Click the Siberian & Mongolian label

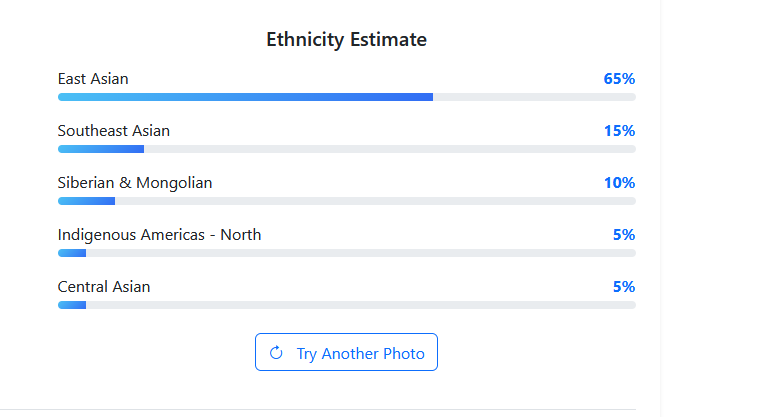click(135, 182)
